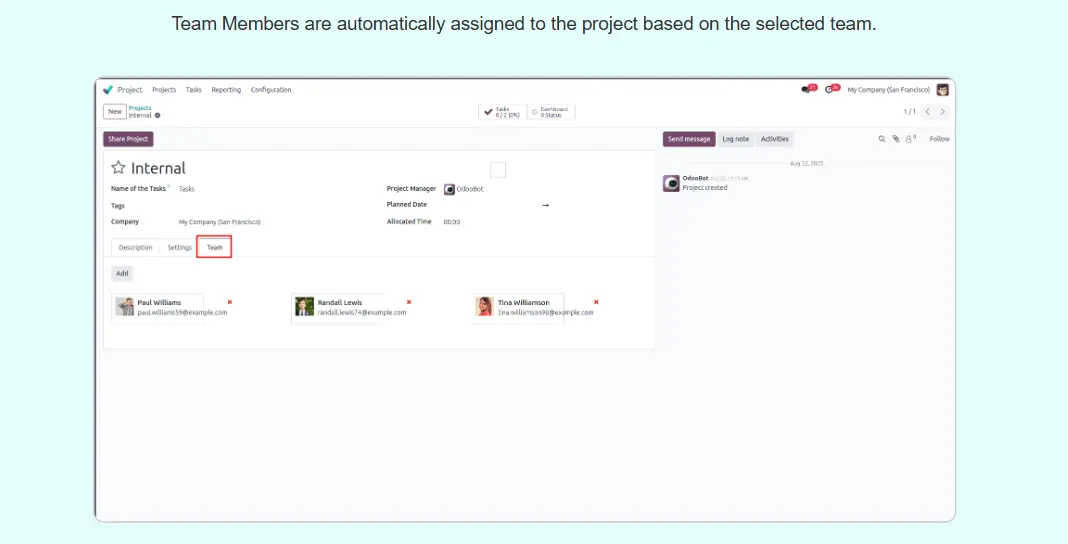Toggle the favorite star beside Internal
This screenshot has width=1068, height=544.
coord(118,168)
